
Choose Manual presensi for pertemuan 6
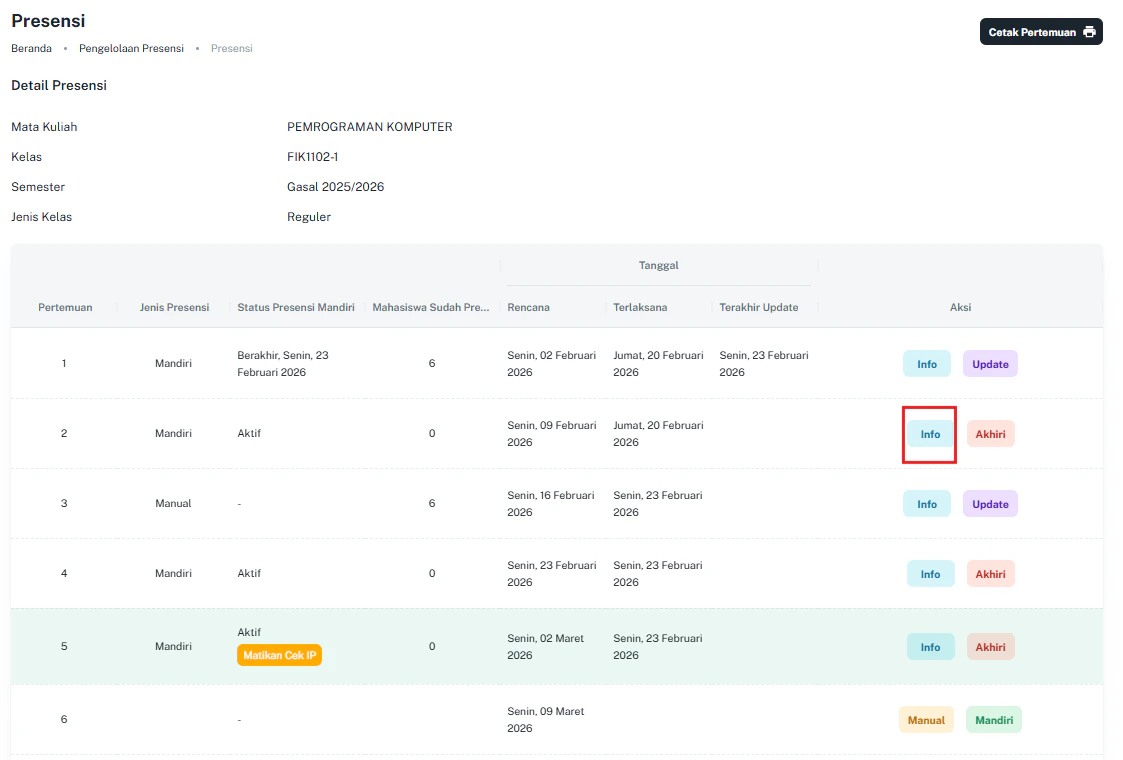(926, 720)
